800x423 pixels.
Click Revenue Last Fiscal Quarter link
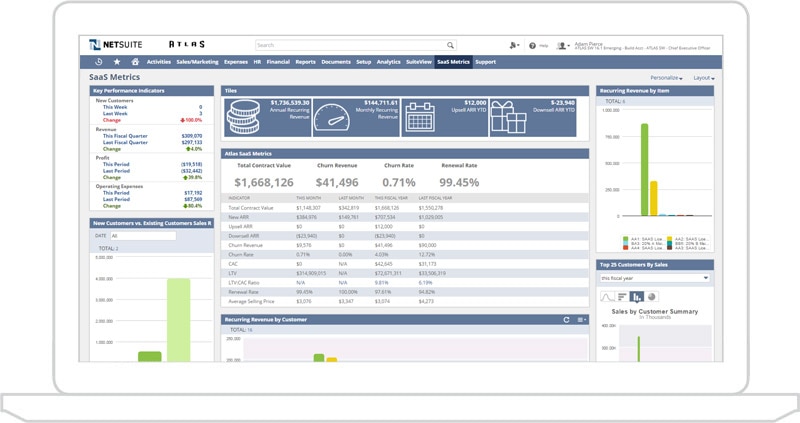[x=125, y=142]
